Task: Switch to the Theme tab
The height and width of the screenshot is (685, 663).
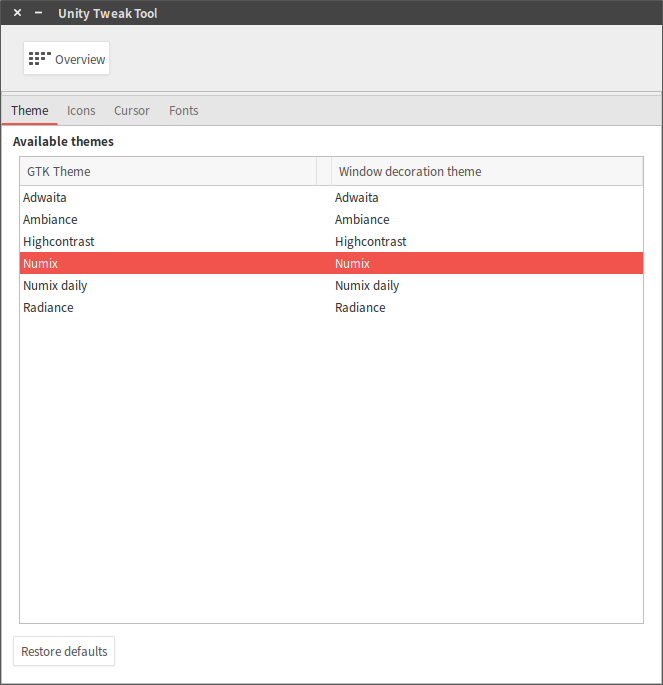Action: click(30, 111)
